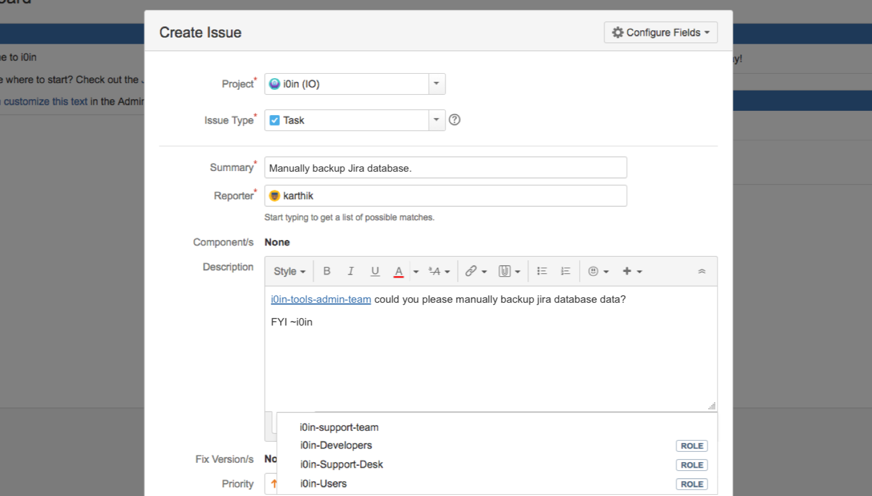Create a bullet list
872x496 pixels.
click(542, 271)
